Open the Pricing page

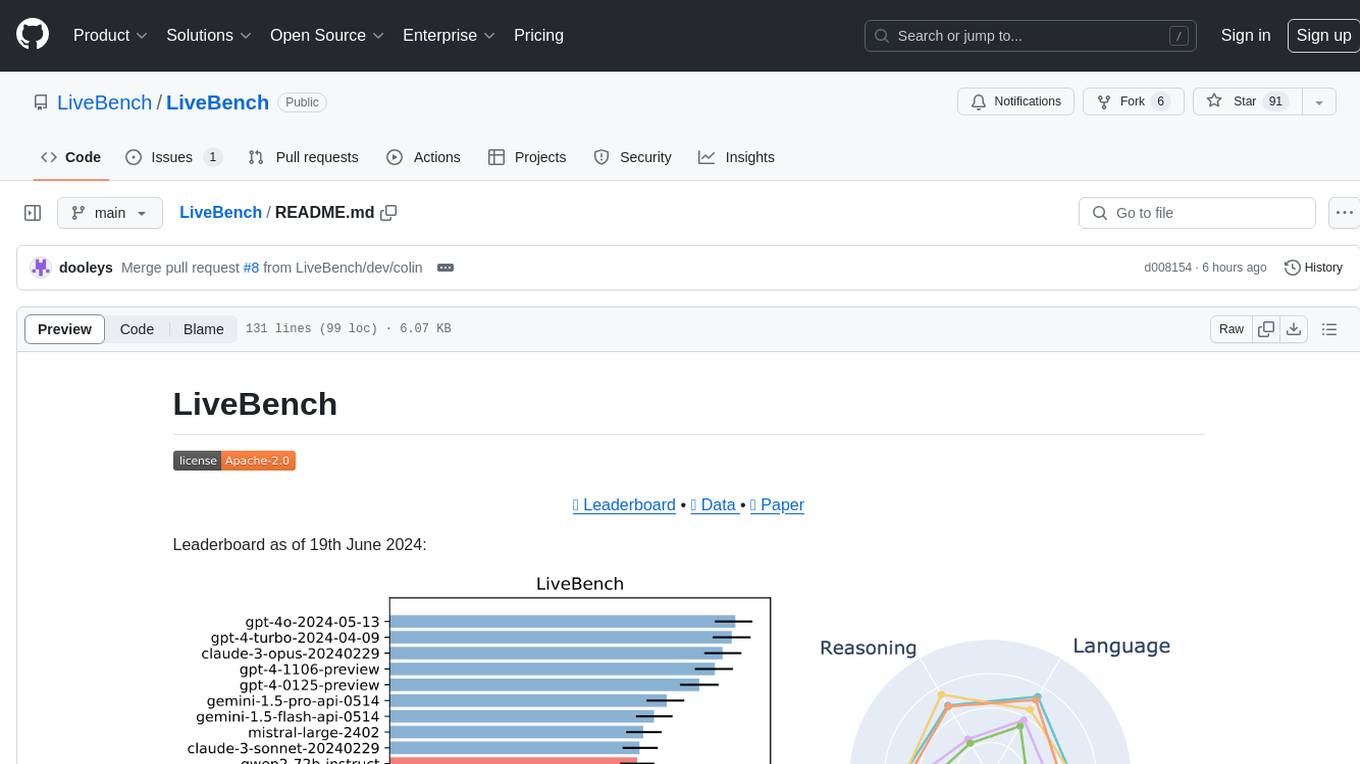[538, 35]
